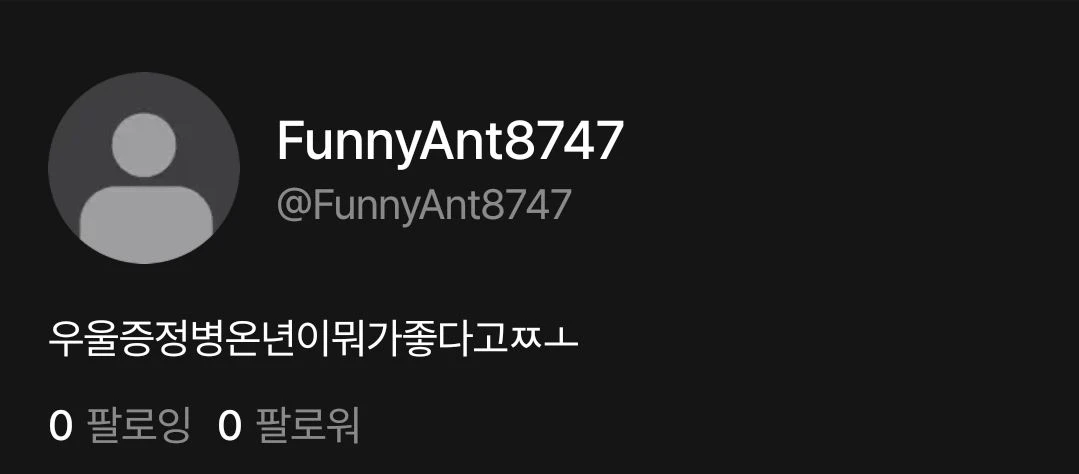This screenshot has width=1079, height=474.
Task: Open the 팔로잉 following list
Action: click(x=119, y=425)
